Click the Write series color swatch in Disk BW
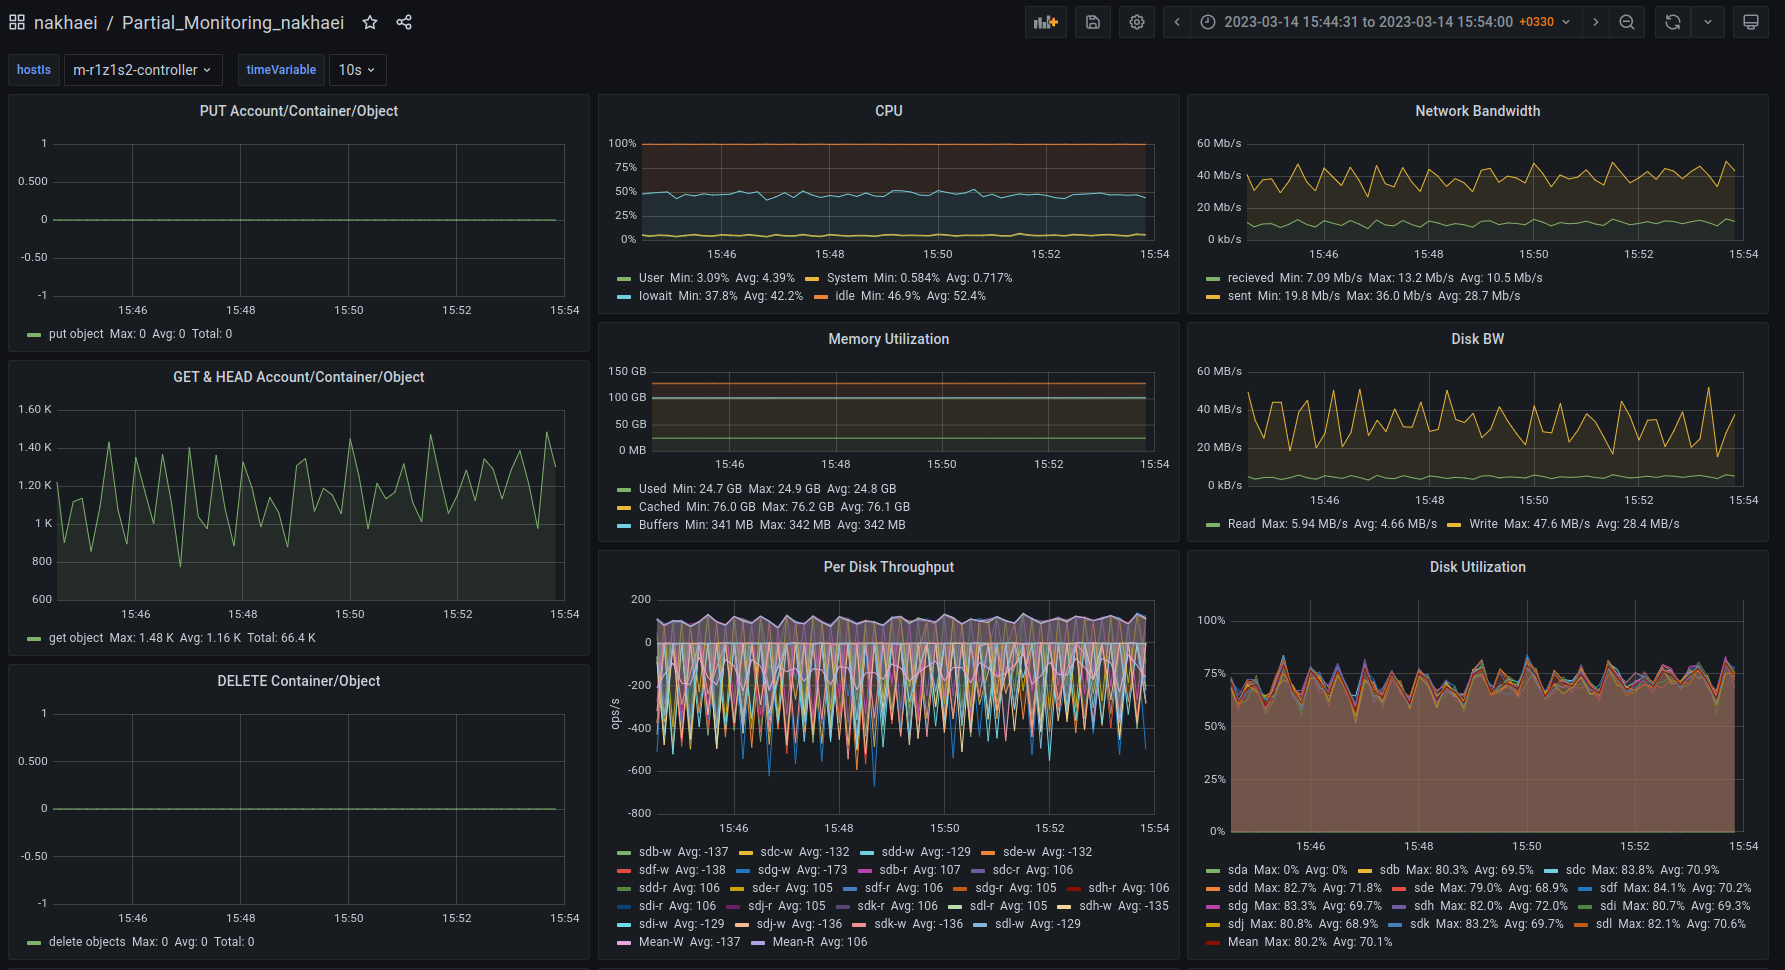1785x970 pixels. [x=1454, y=525]
